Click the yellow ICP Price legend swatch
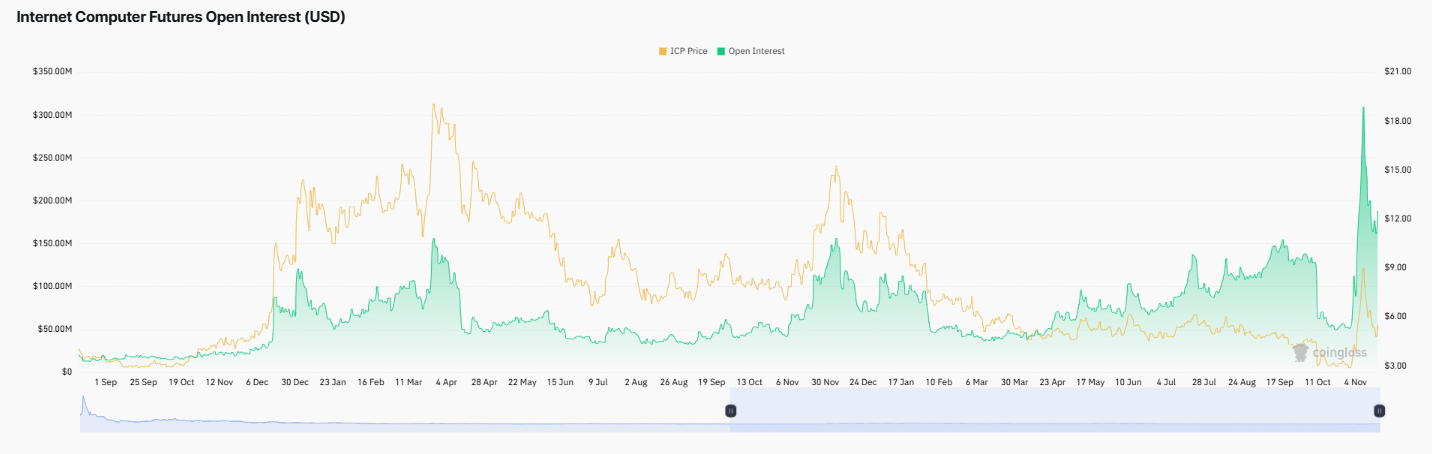The image size is (1432, 454). [x=661, y=51]
